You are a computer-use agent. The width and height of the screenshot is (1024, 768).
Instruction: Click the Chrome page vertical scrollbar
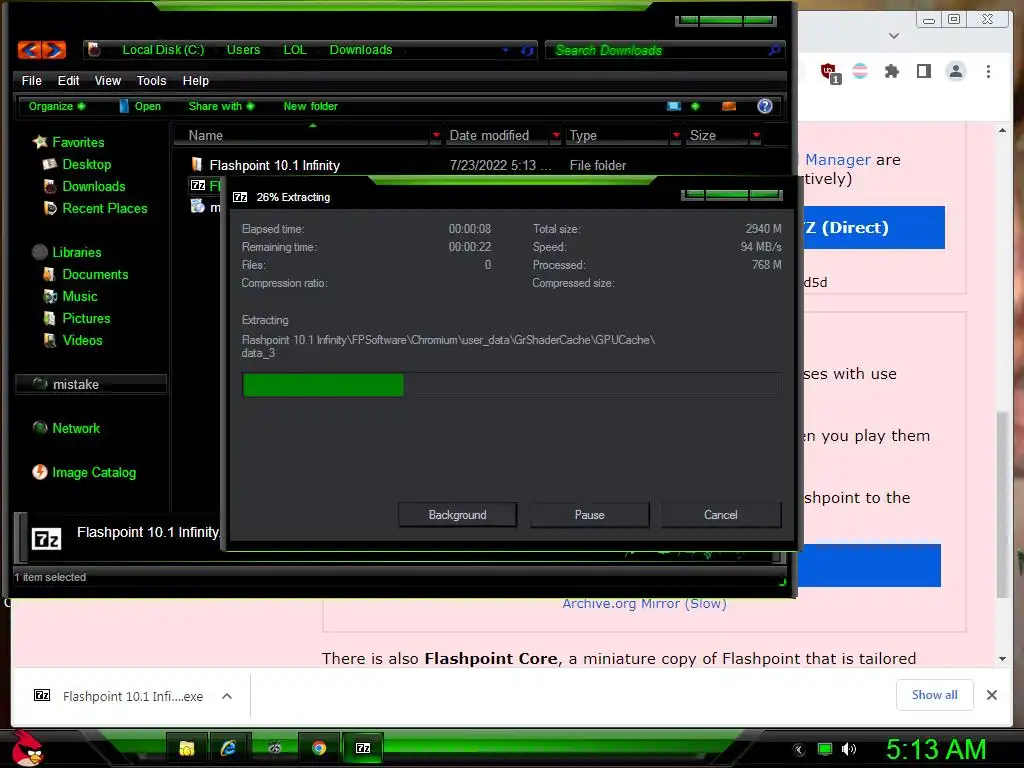pyautogui.click(x=1002, y=505)
